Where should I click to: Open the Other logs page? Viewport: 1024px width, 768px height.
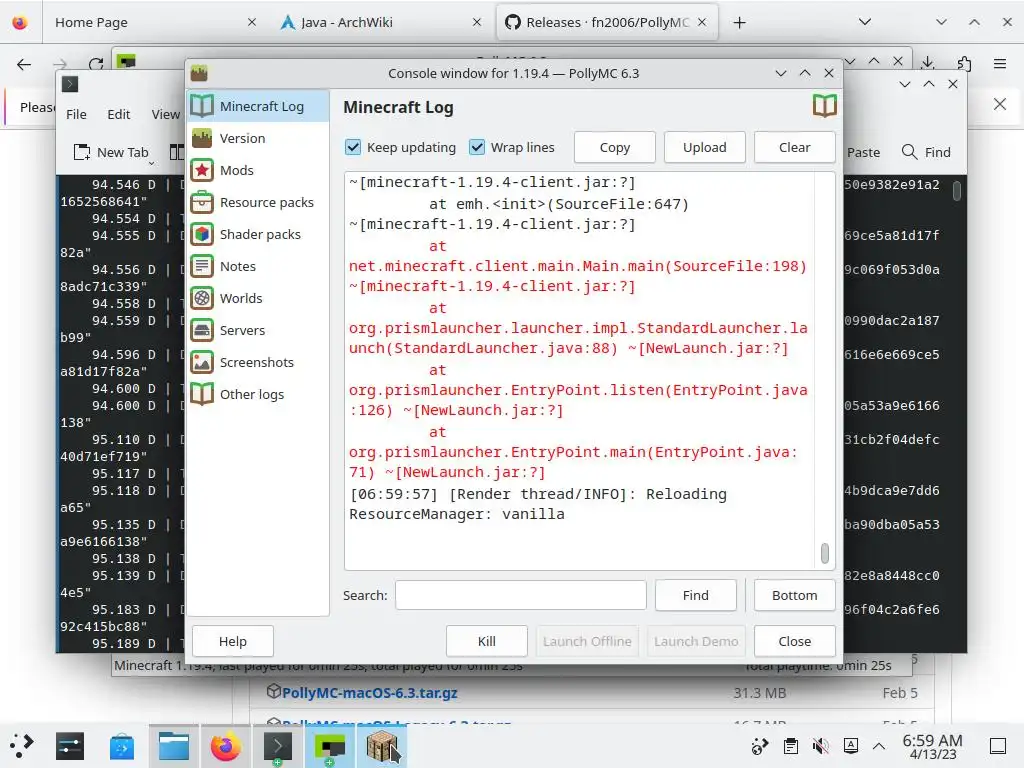pyautogui.click(x=258, y=394)
